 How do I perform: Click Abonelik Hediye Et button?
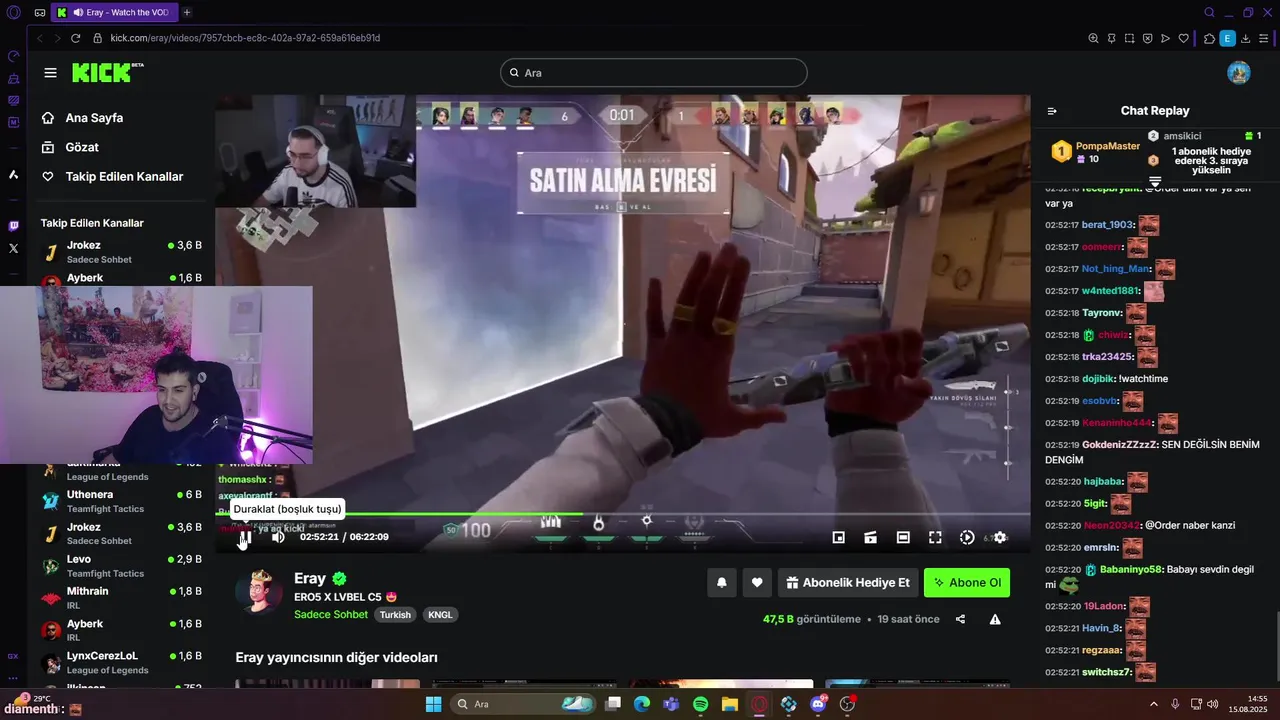point(847,583)
